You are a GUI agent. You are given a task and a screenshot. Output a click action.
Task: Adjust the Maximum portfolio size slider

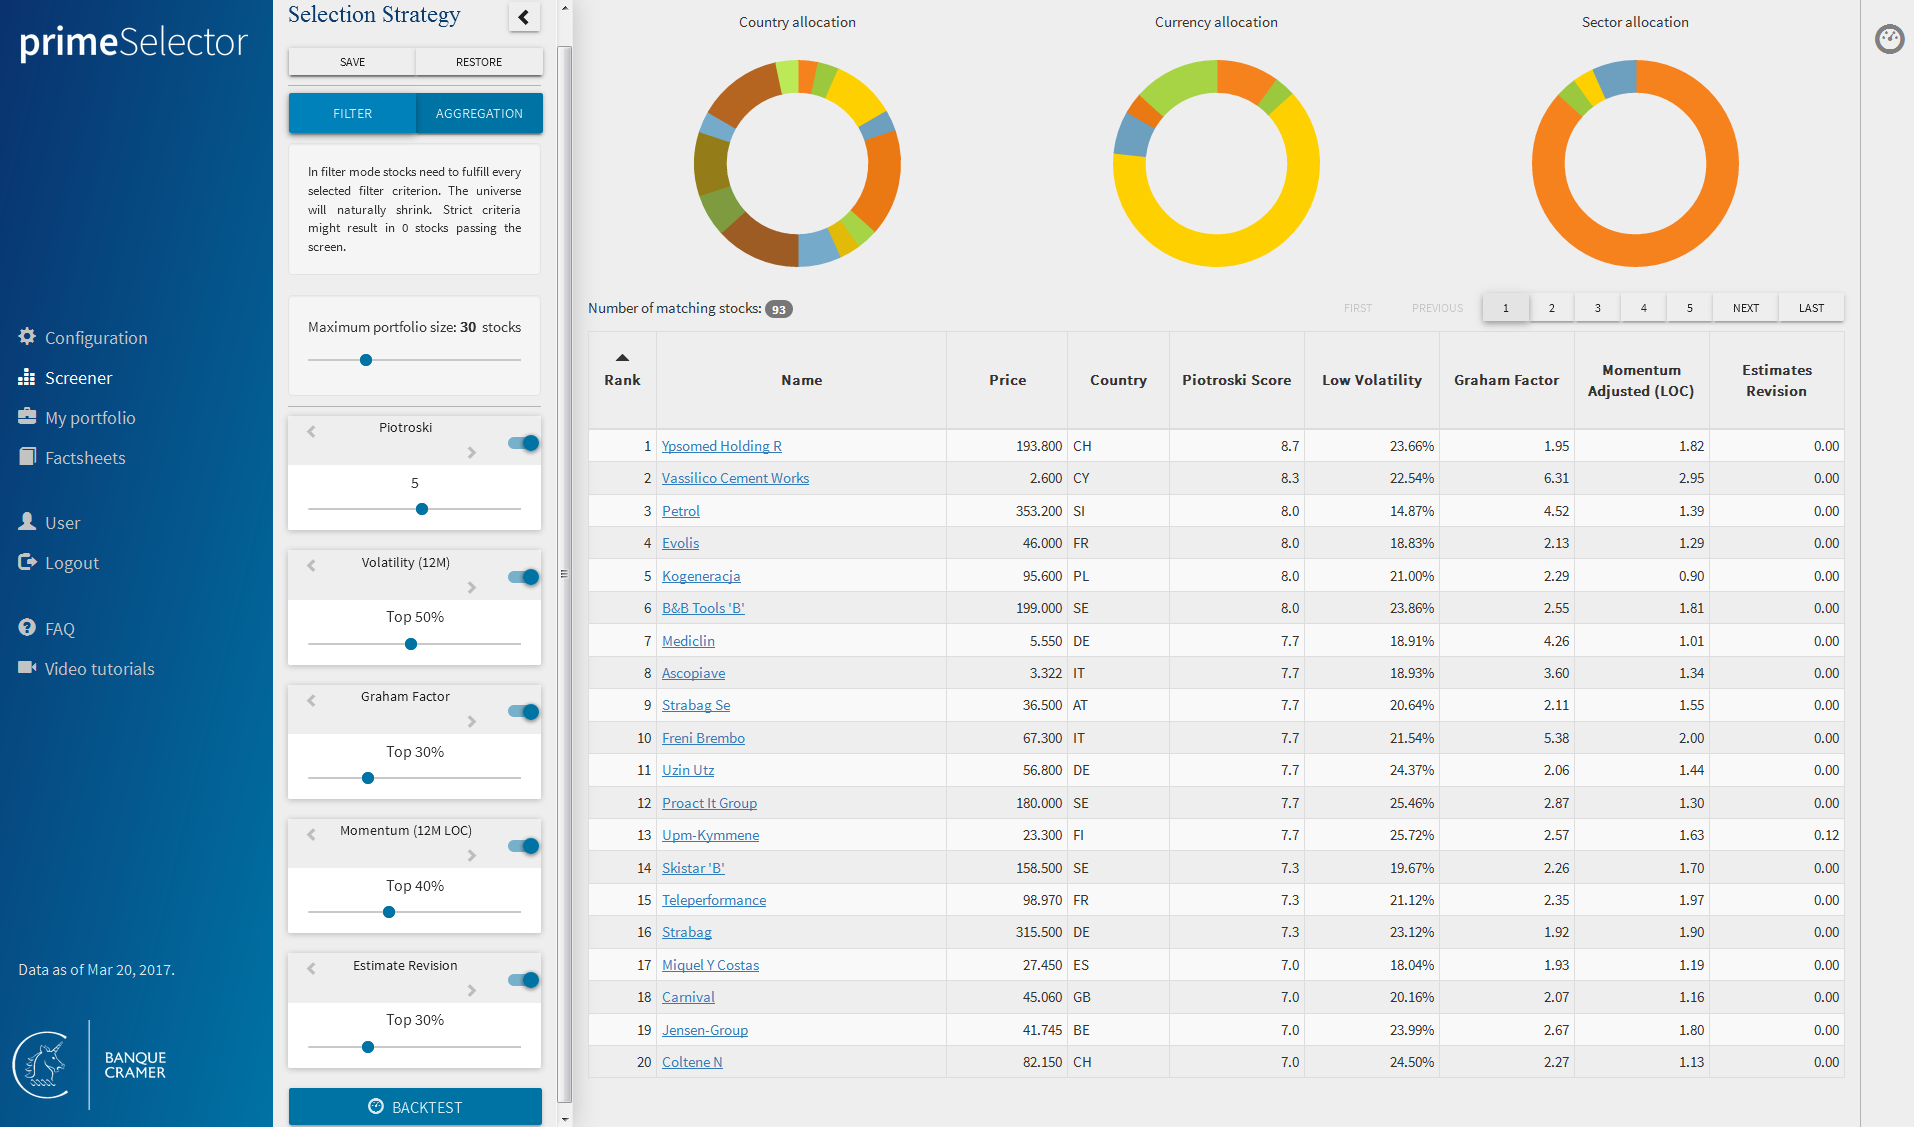(366, 359)
